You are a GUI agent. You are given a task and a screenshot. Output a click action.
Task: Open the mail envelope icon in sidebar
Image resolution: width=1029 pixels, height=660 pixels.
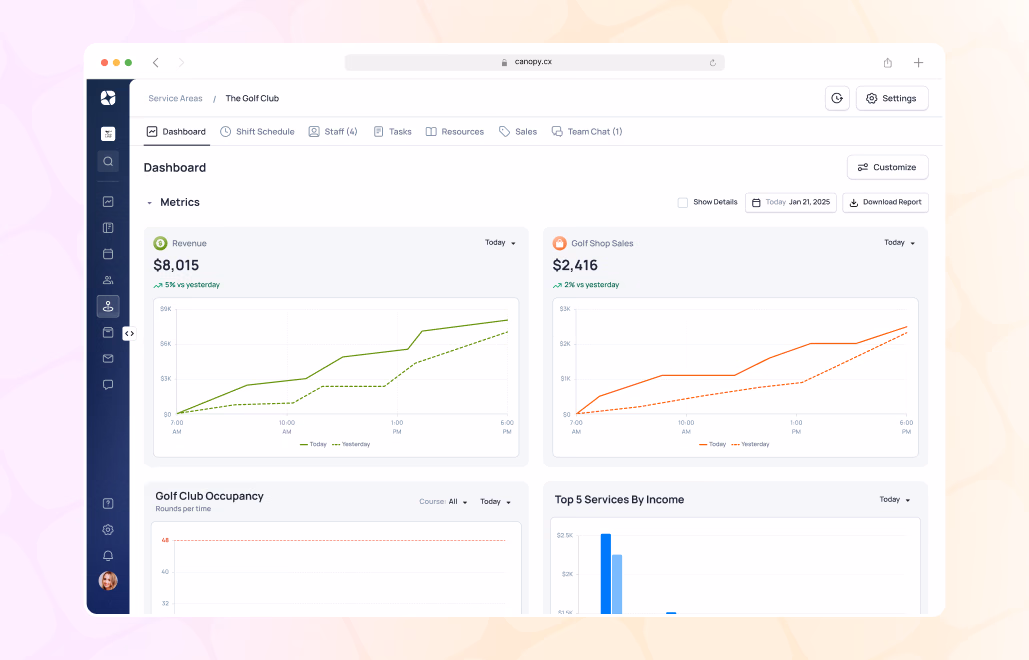(108, 358)
